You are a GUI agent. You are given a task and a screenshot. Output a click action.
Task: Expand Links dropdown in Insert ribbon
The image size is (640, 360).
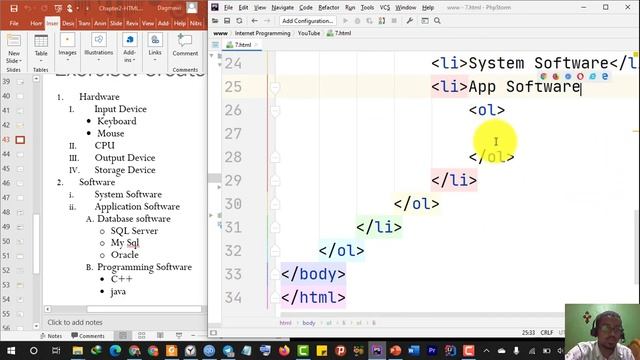click(155, 60)
